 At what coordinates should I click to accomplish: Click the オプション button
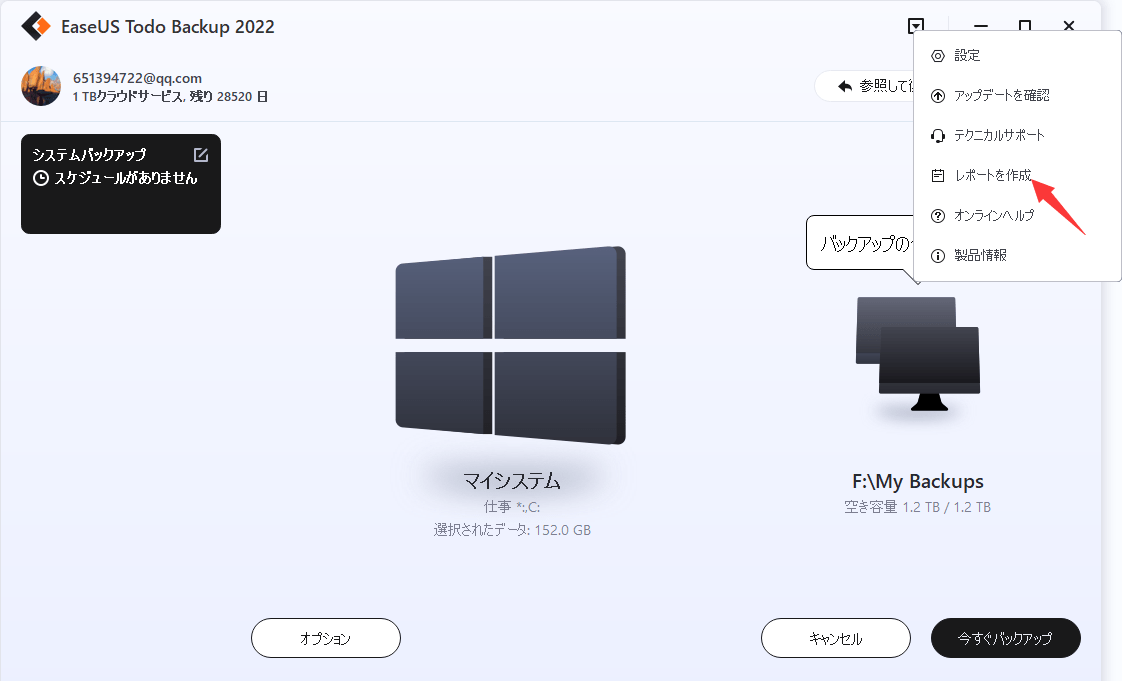(x=326, y=638)
